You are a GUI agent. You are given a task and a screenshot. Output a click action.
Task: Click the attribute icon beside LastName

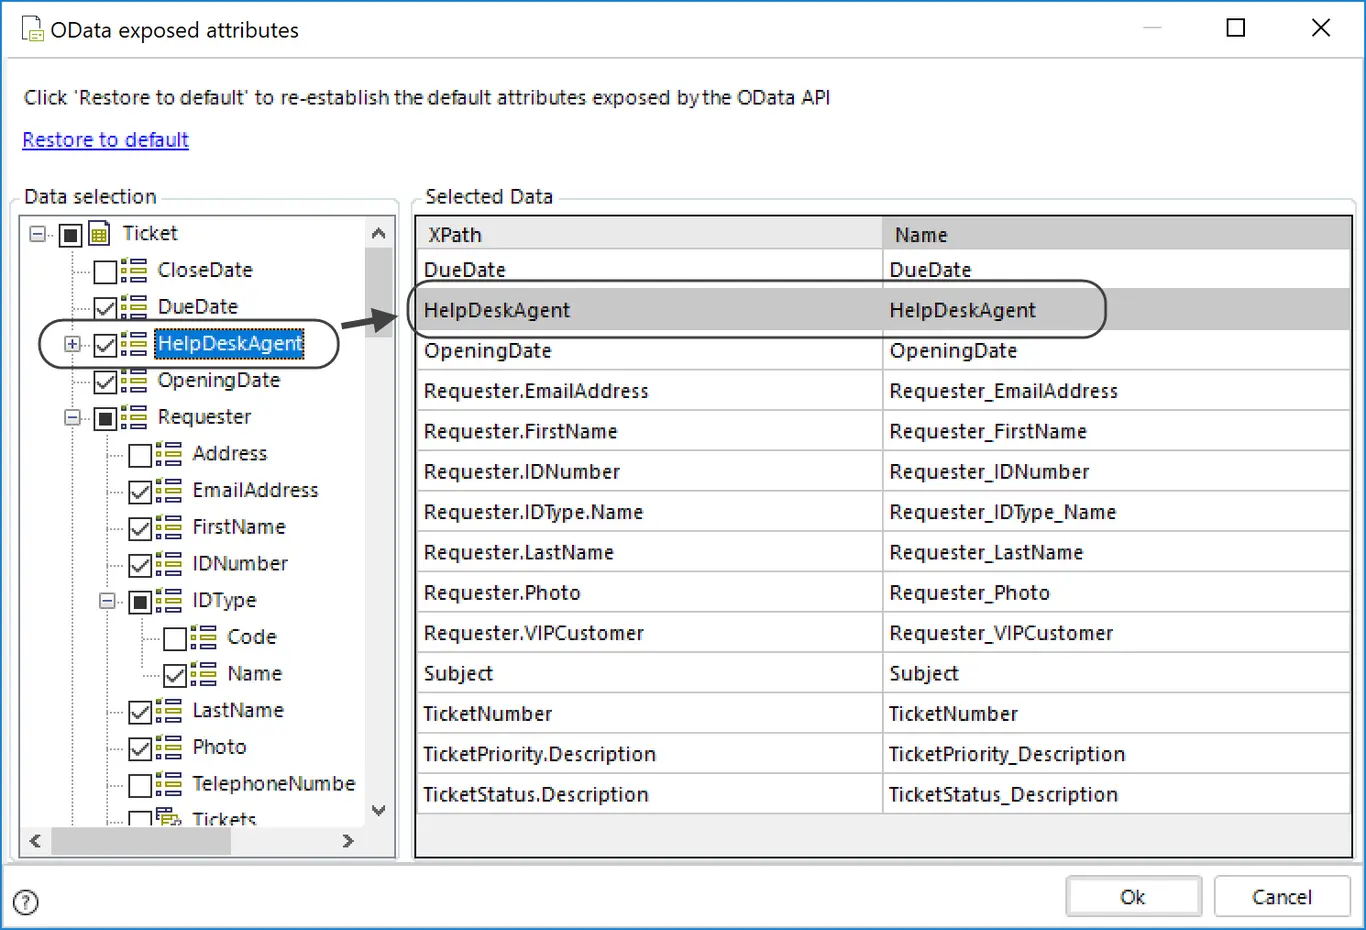(x=169, y=711)
